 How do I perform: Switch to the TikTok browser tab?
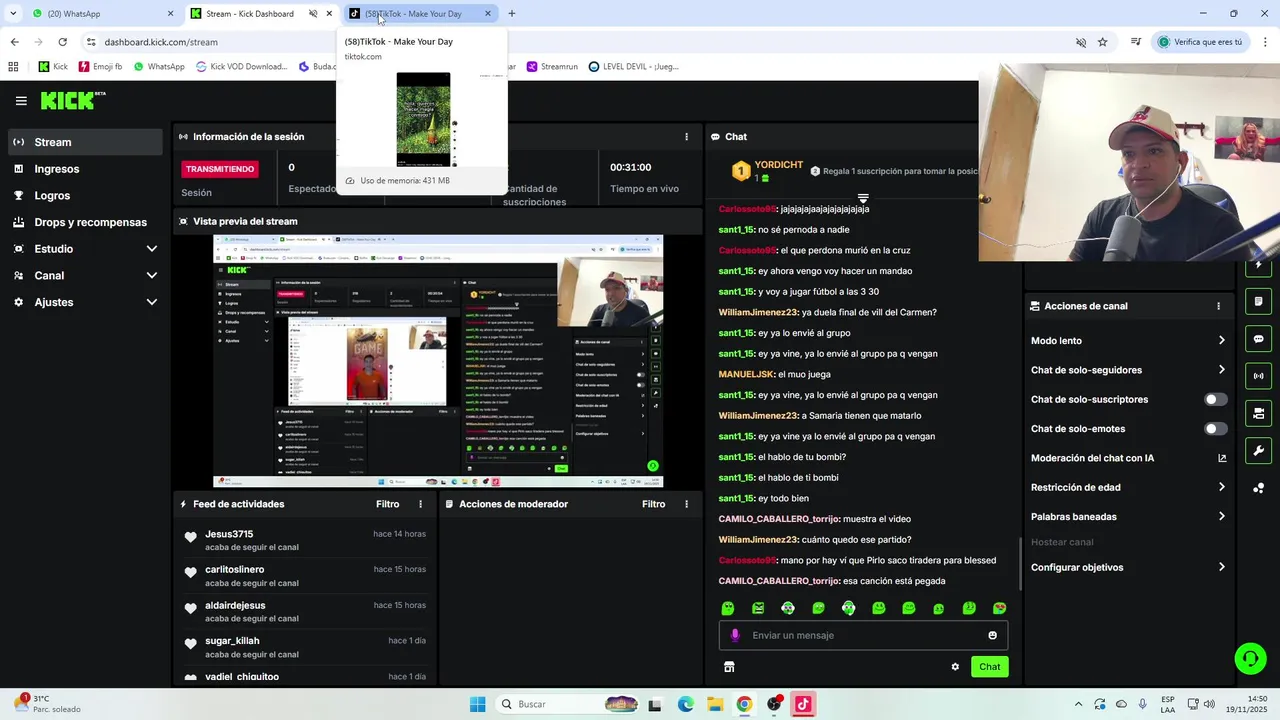click(420, 14)
